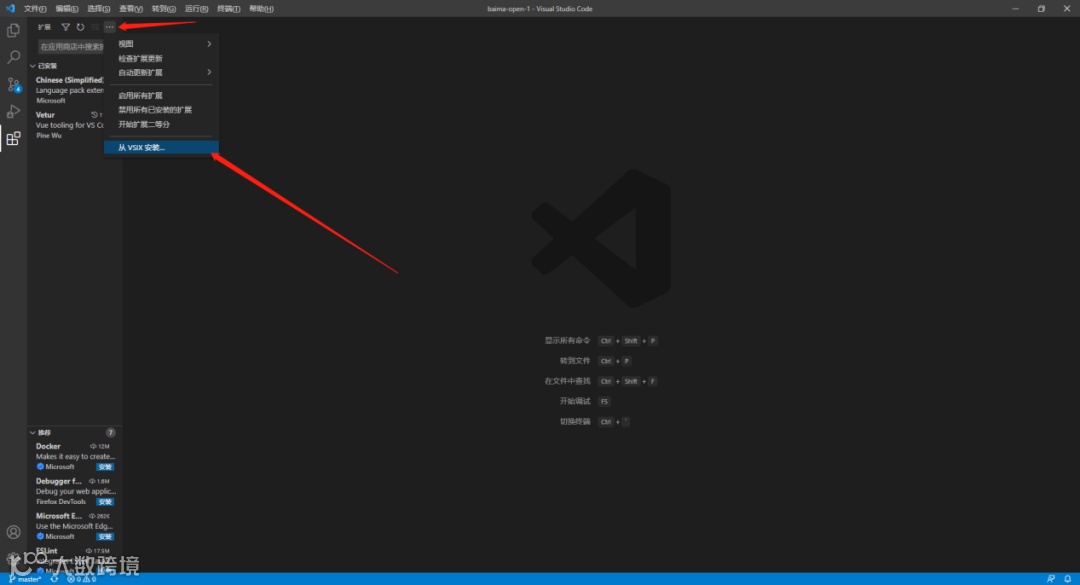This screenshot has height=585, width=1080.
Task: Click the Firefox DevTools publisher text
Action: (x=61, y=502)
